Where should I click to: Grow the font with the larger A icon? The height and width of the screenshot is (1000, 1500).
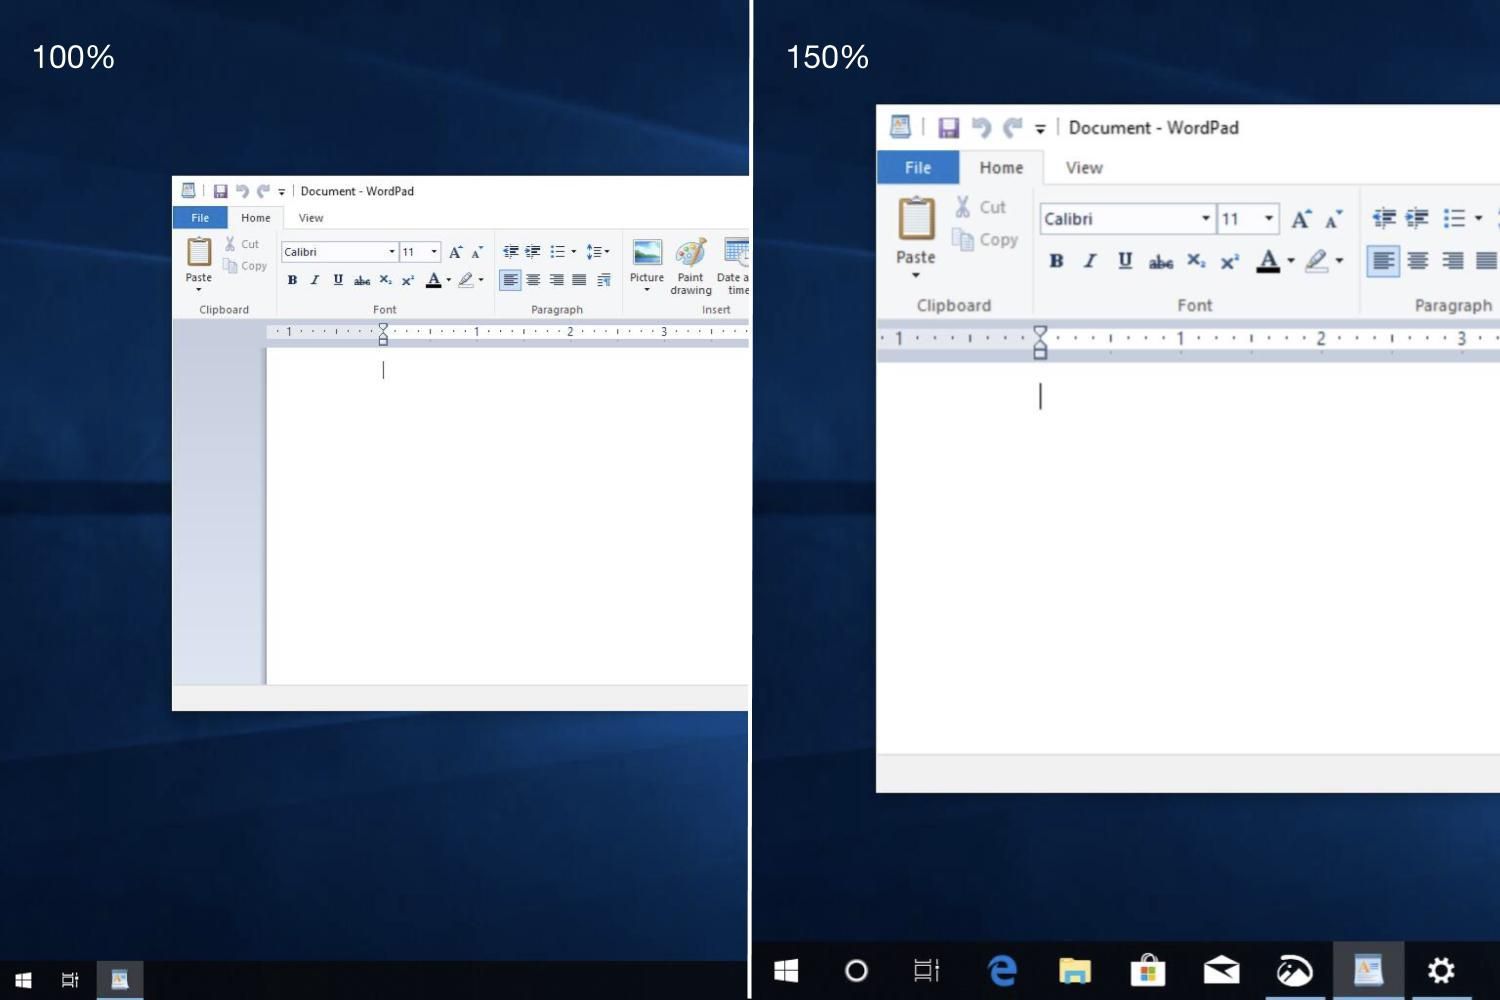(x=1299, y=218)
